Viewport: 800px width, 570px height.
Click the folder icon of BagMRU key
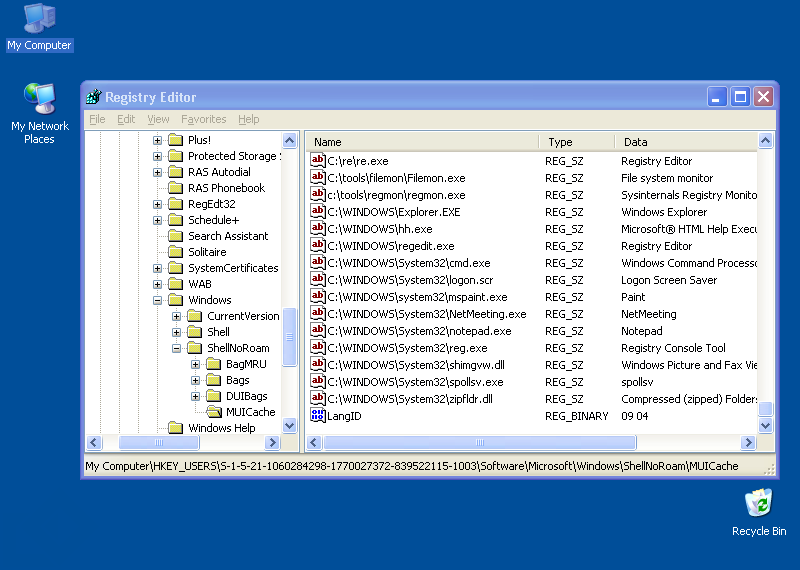[x=214, y=364]
